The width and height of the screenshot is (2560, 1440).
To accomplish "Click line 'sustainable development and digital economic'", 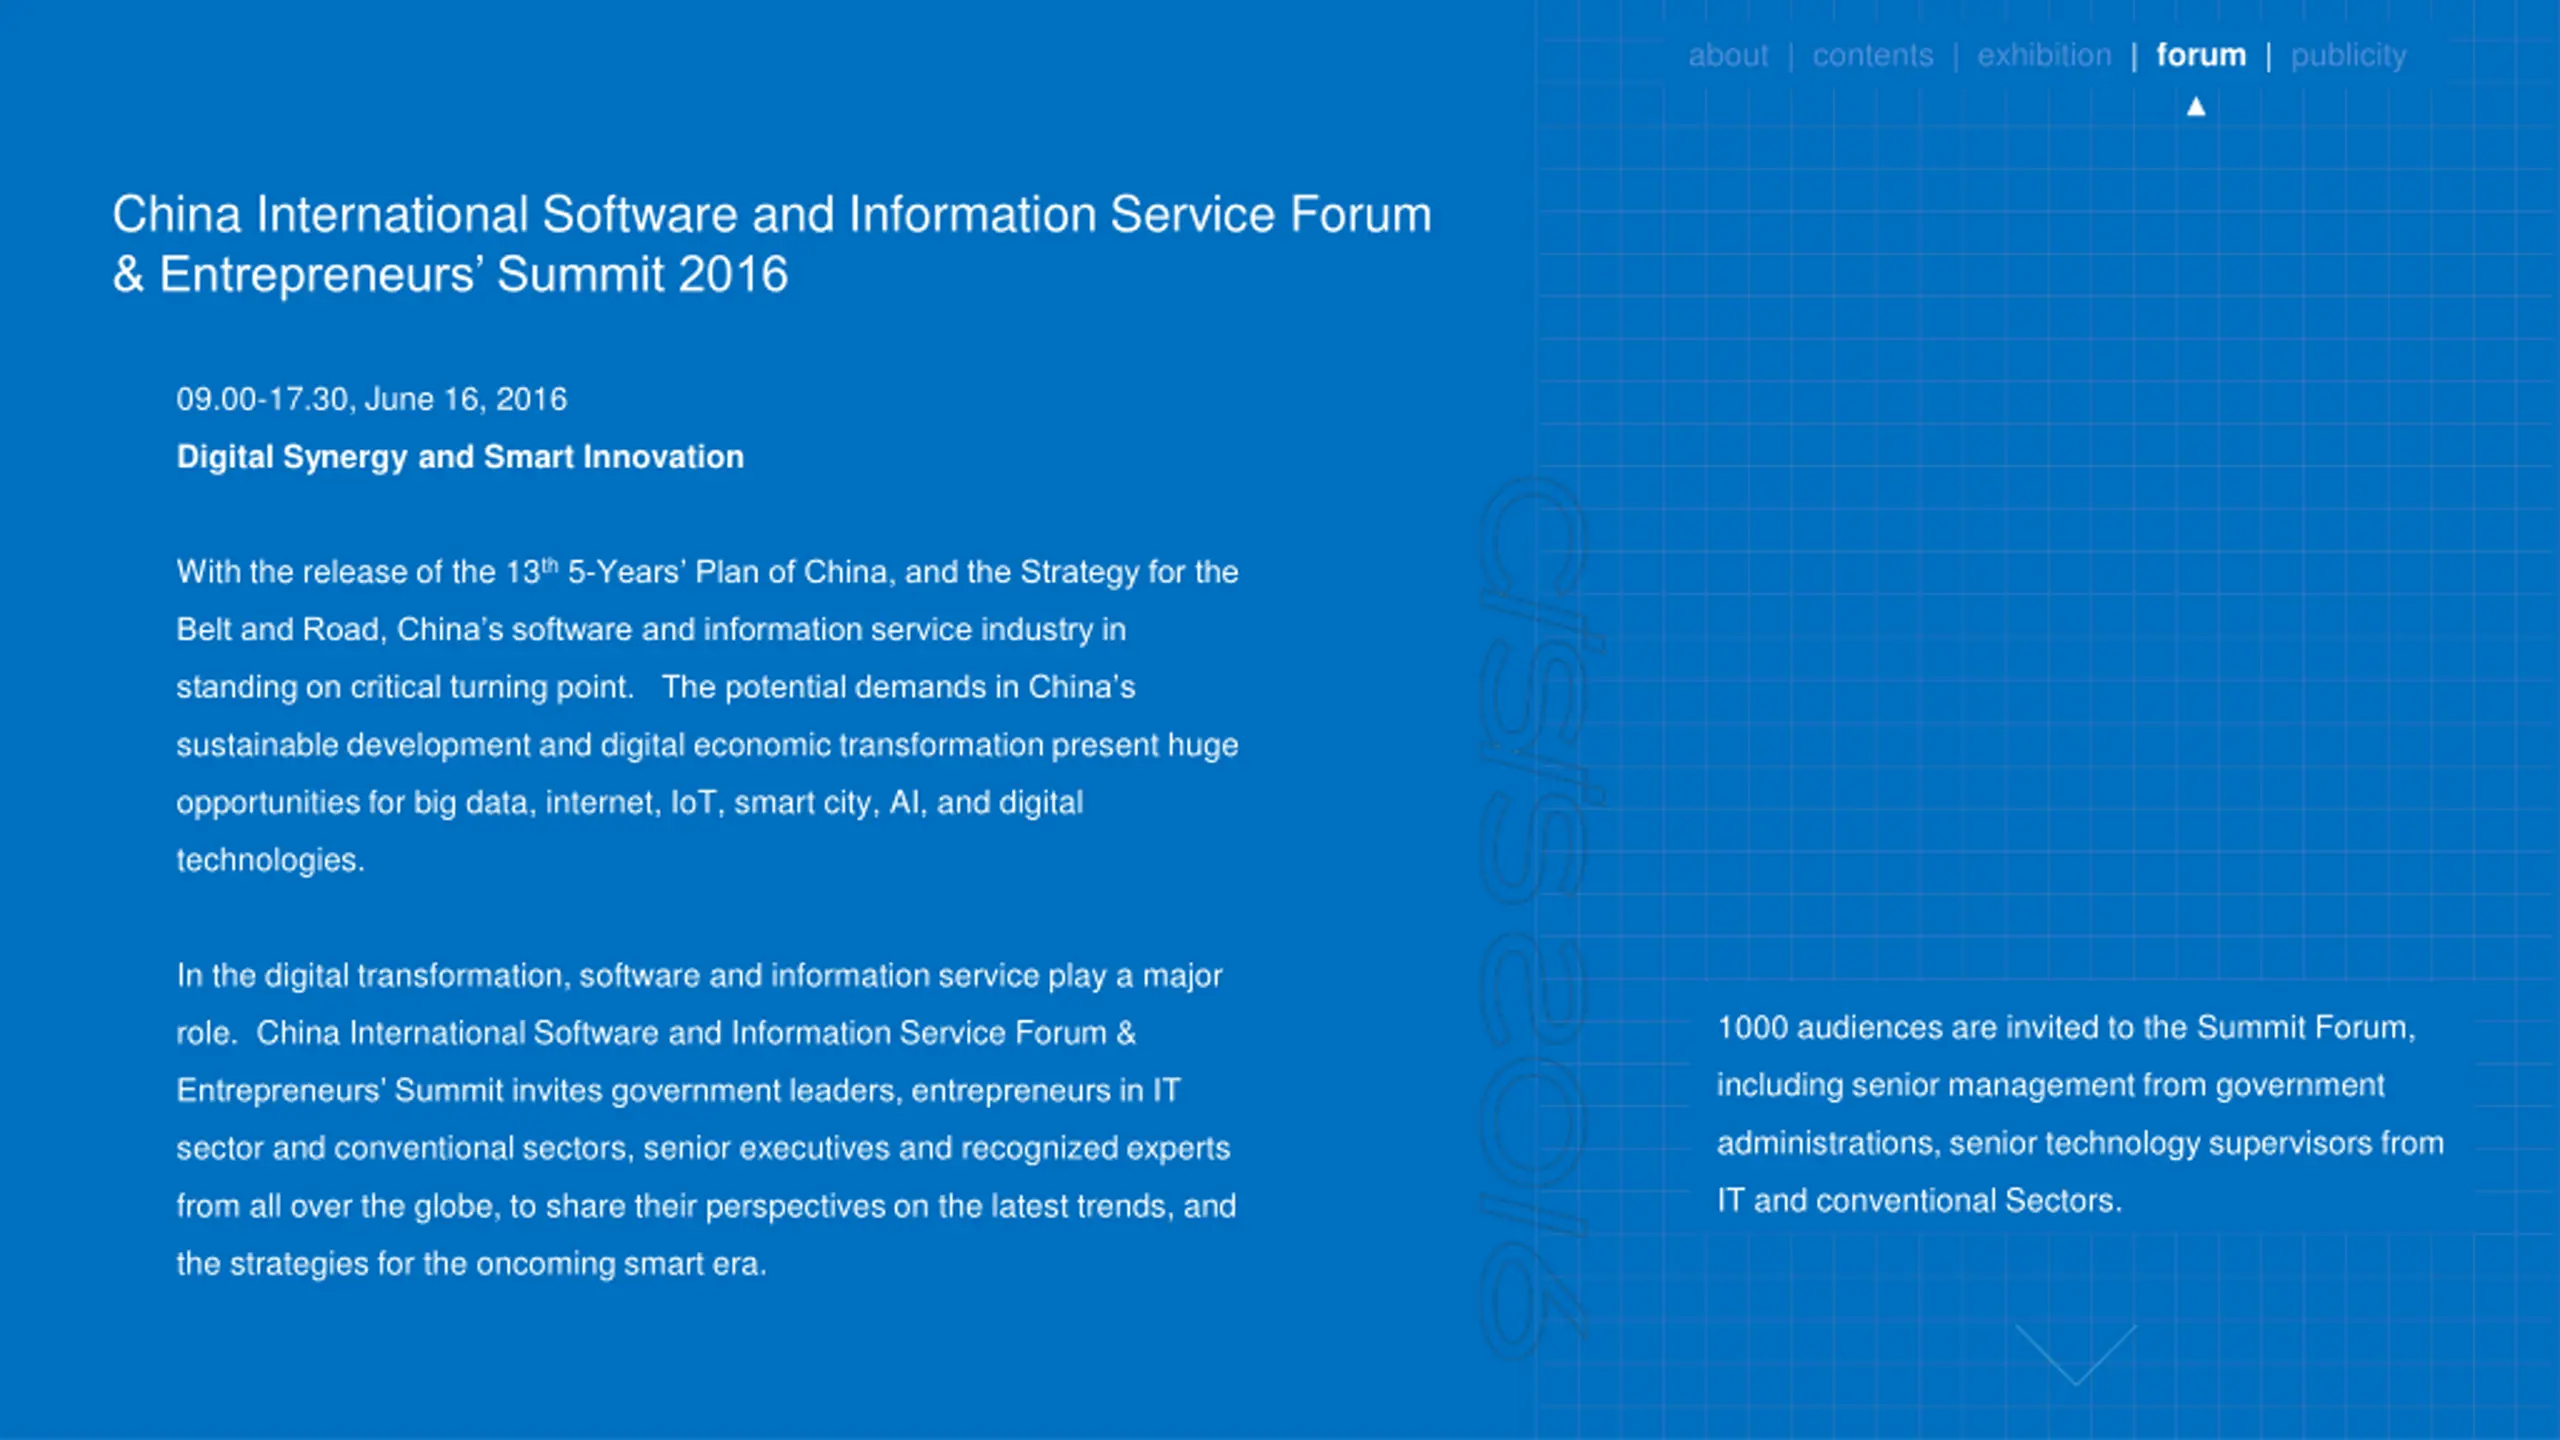I will [708, 745].
